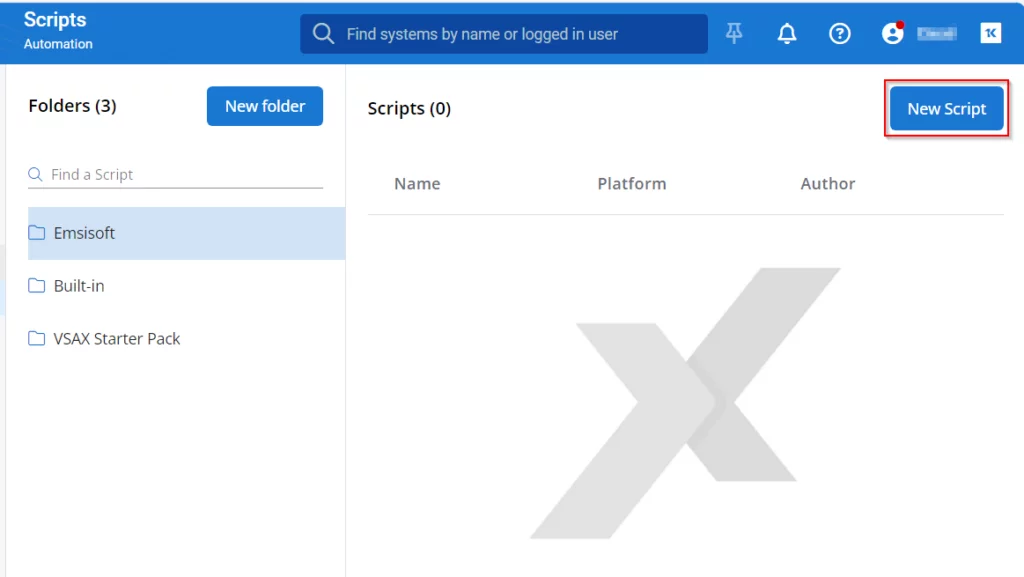Click the blurred username beside the avatar
Image resolution: width=1024 pixels, height=577 pixels.
point(937,33)
